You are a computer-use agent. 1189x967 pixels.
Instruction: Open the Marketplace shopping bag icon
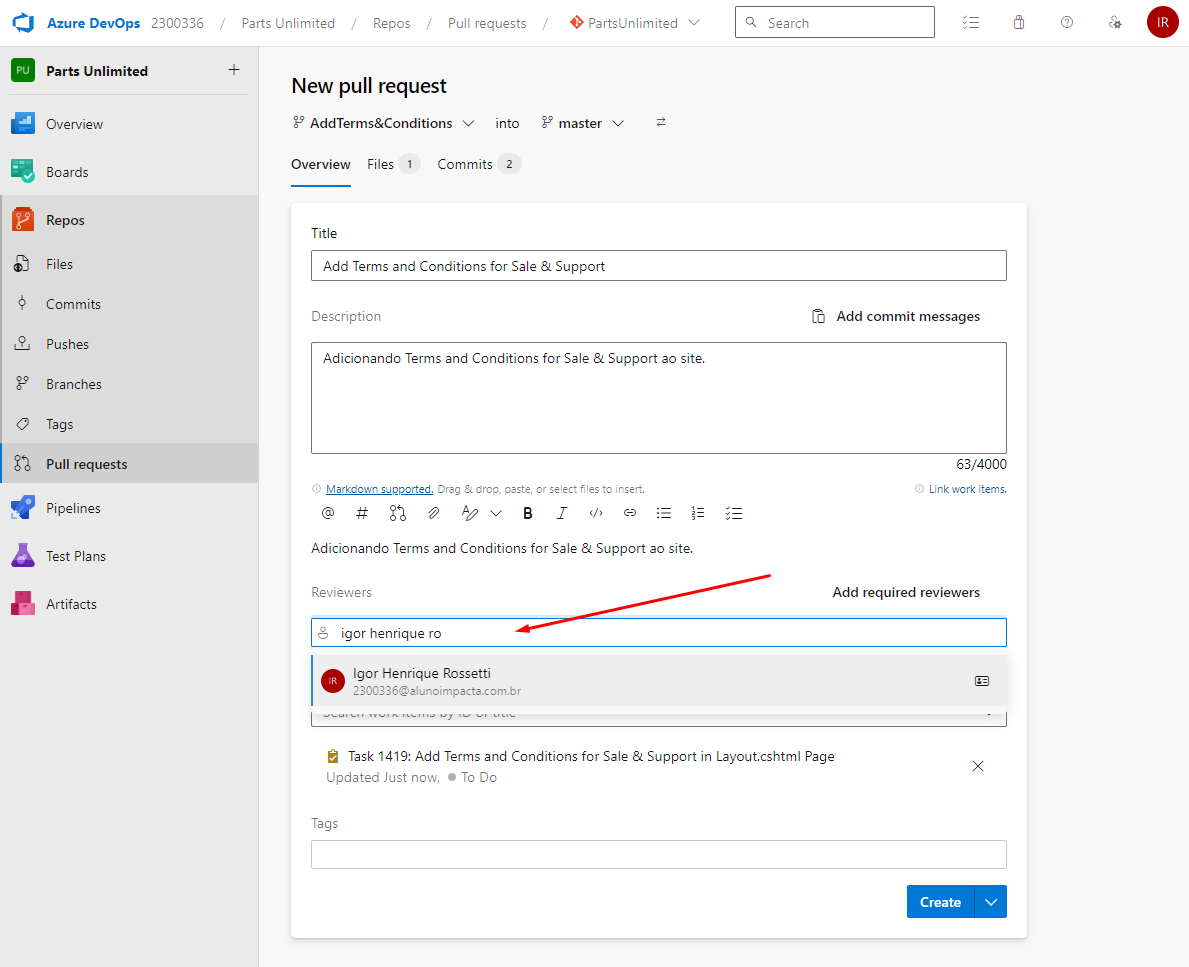pos(1018,23)
